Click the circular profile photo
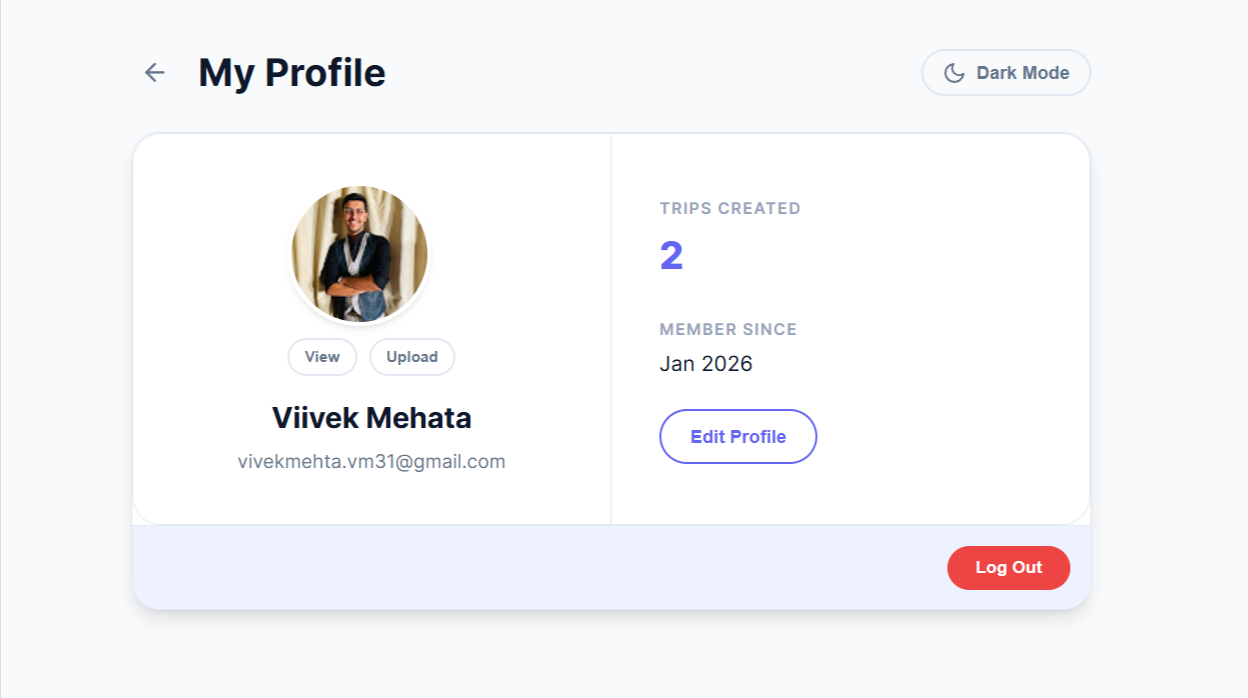Screen dimensions: 1248x698 pyautogui.click(x=359, y=254)
